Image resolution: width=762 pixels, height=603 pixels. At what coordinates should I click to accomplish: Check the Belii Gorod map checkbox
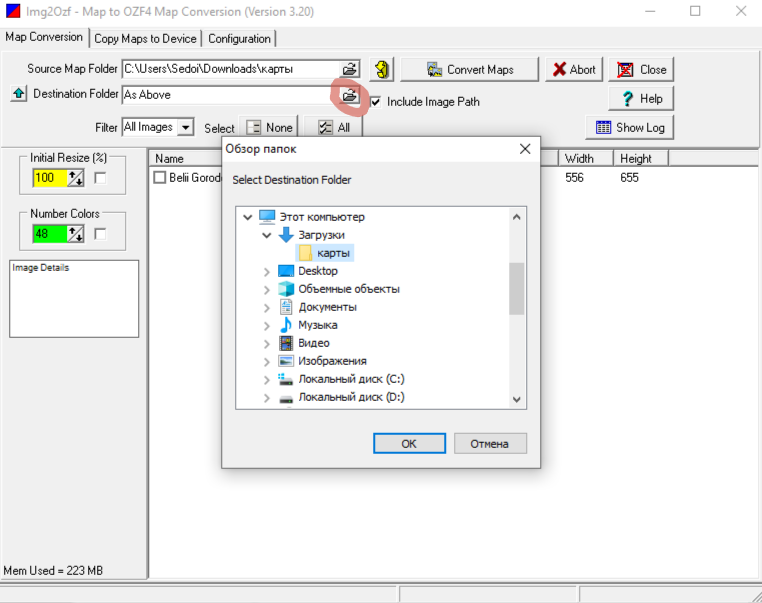pyautogui.click(x=159, y=178)
